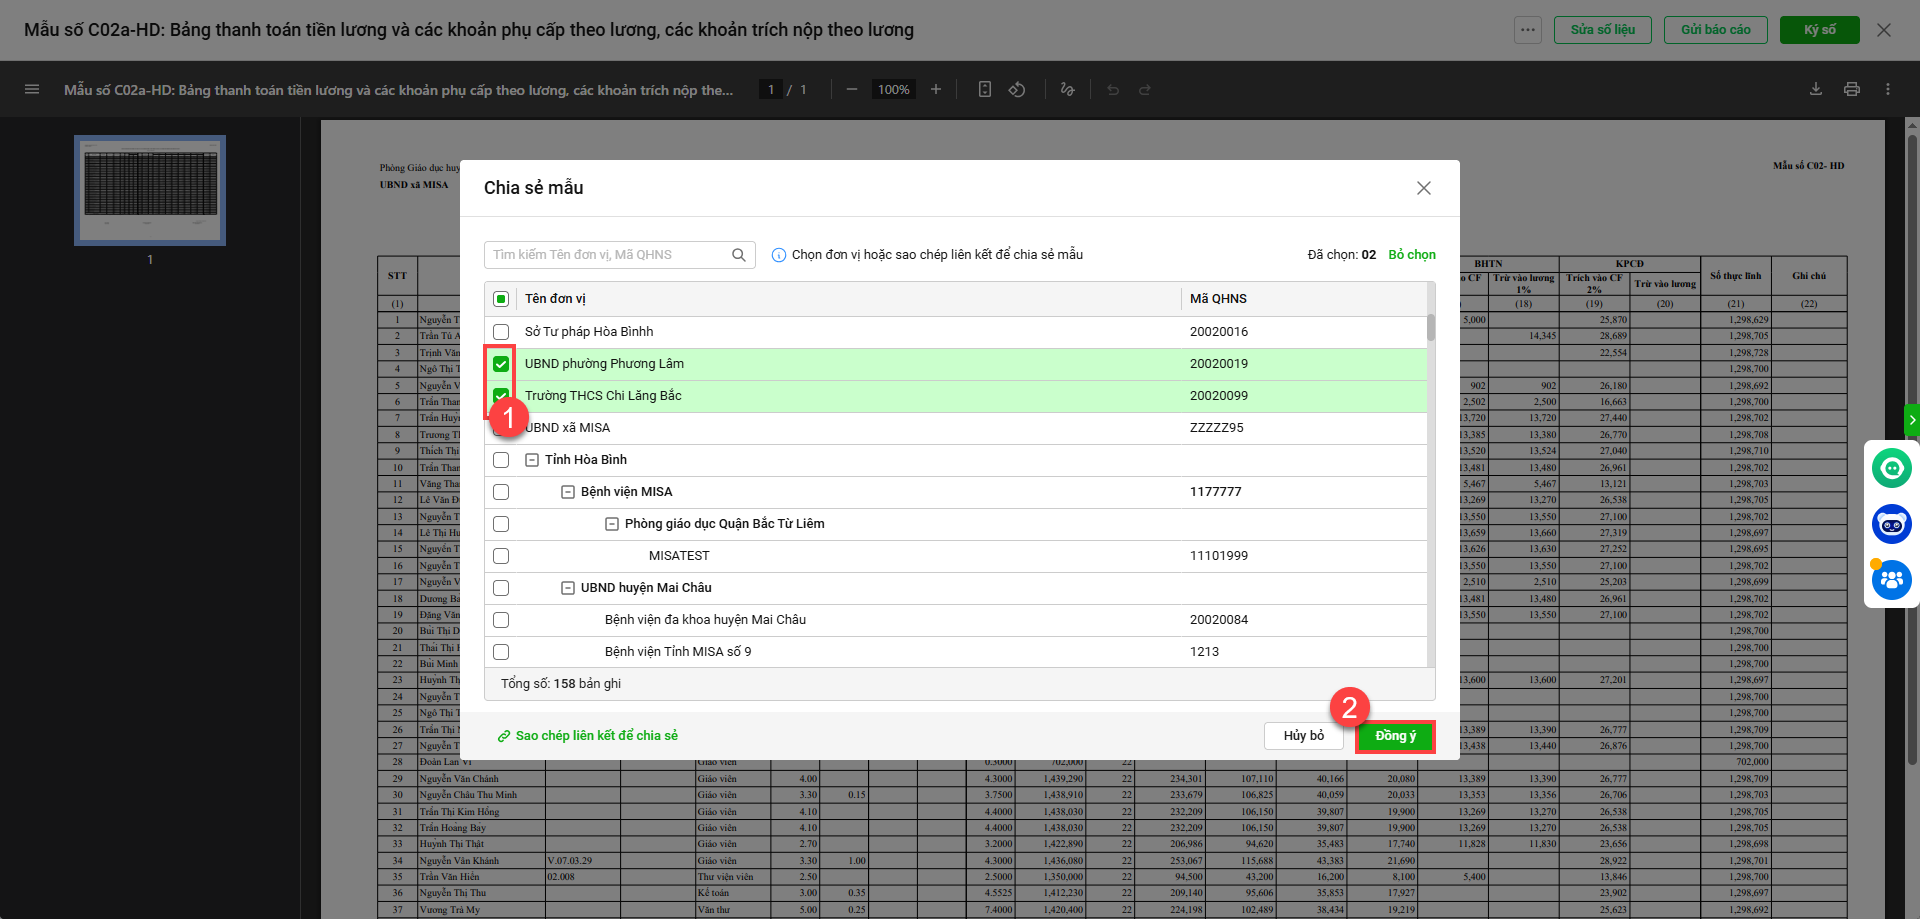Click the print icon in PDF toolbar

pos(1851,89)
